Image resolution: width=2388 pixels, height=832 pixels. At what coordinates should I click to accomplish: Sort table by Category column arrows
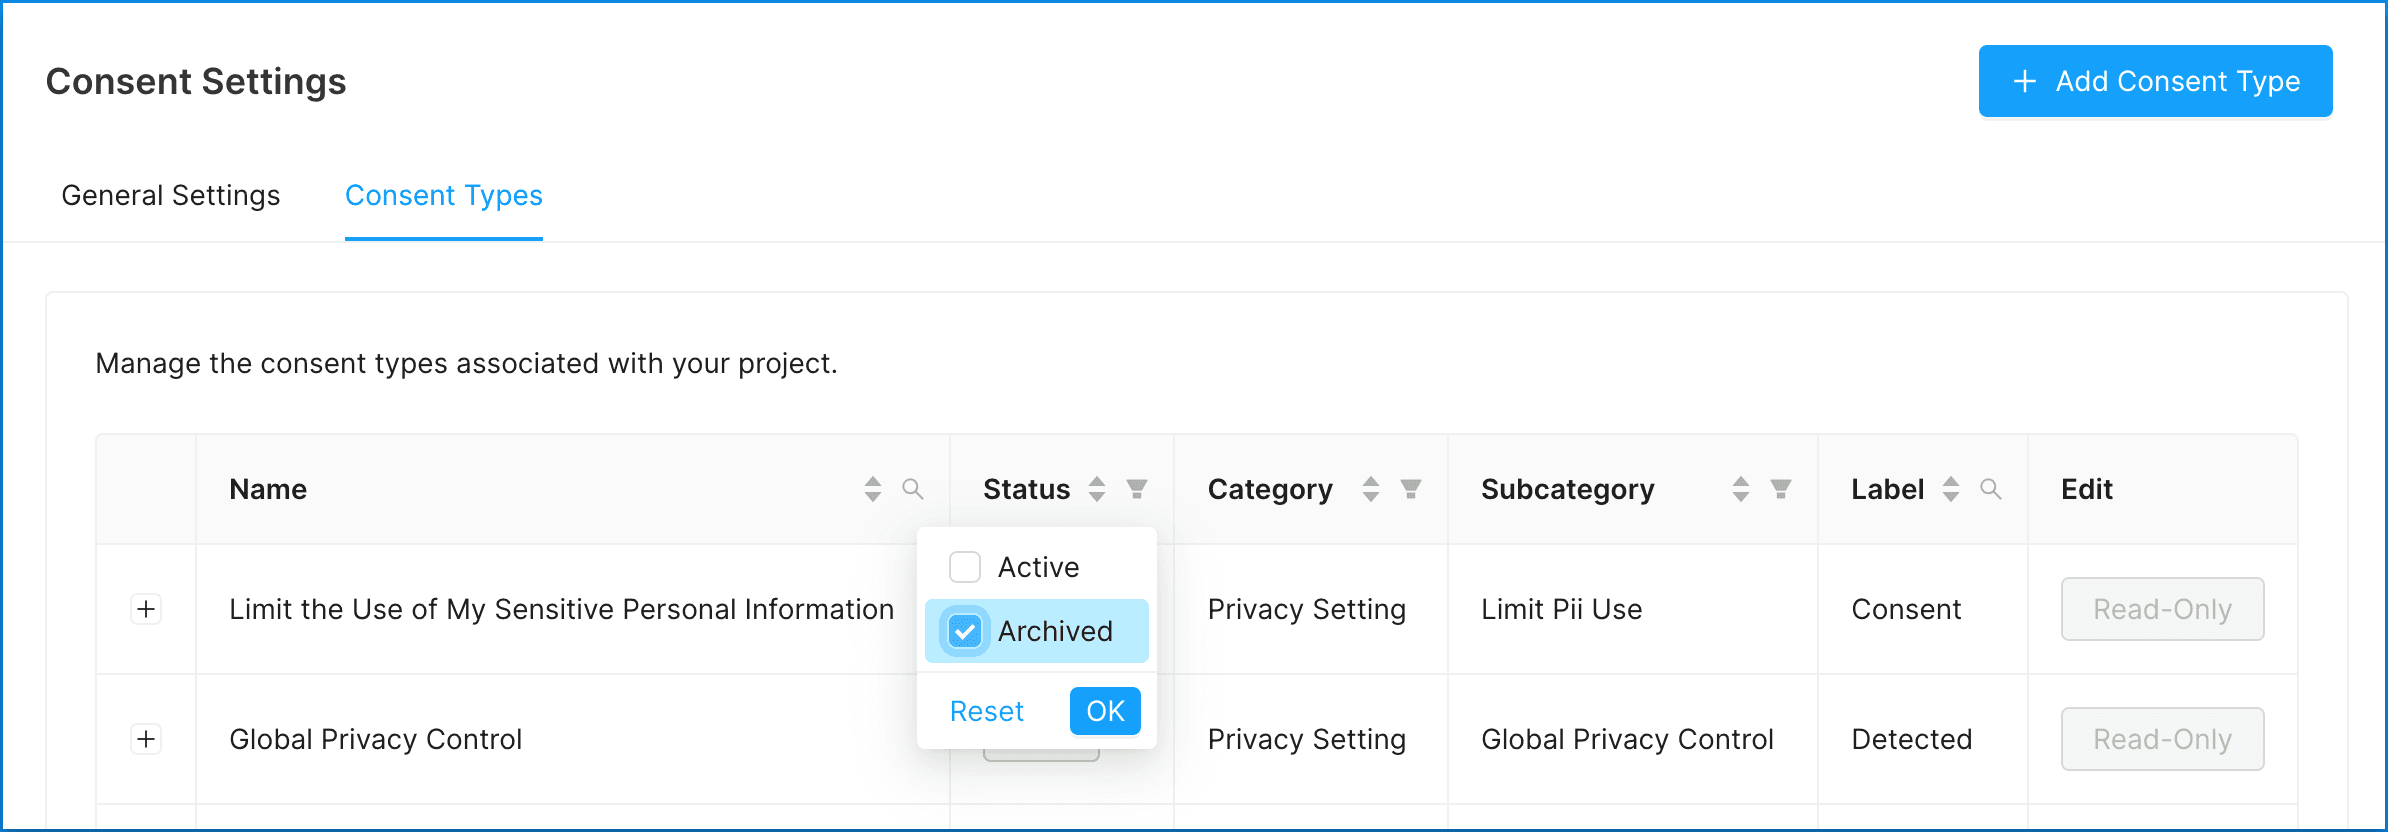click(1371, 489)
